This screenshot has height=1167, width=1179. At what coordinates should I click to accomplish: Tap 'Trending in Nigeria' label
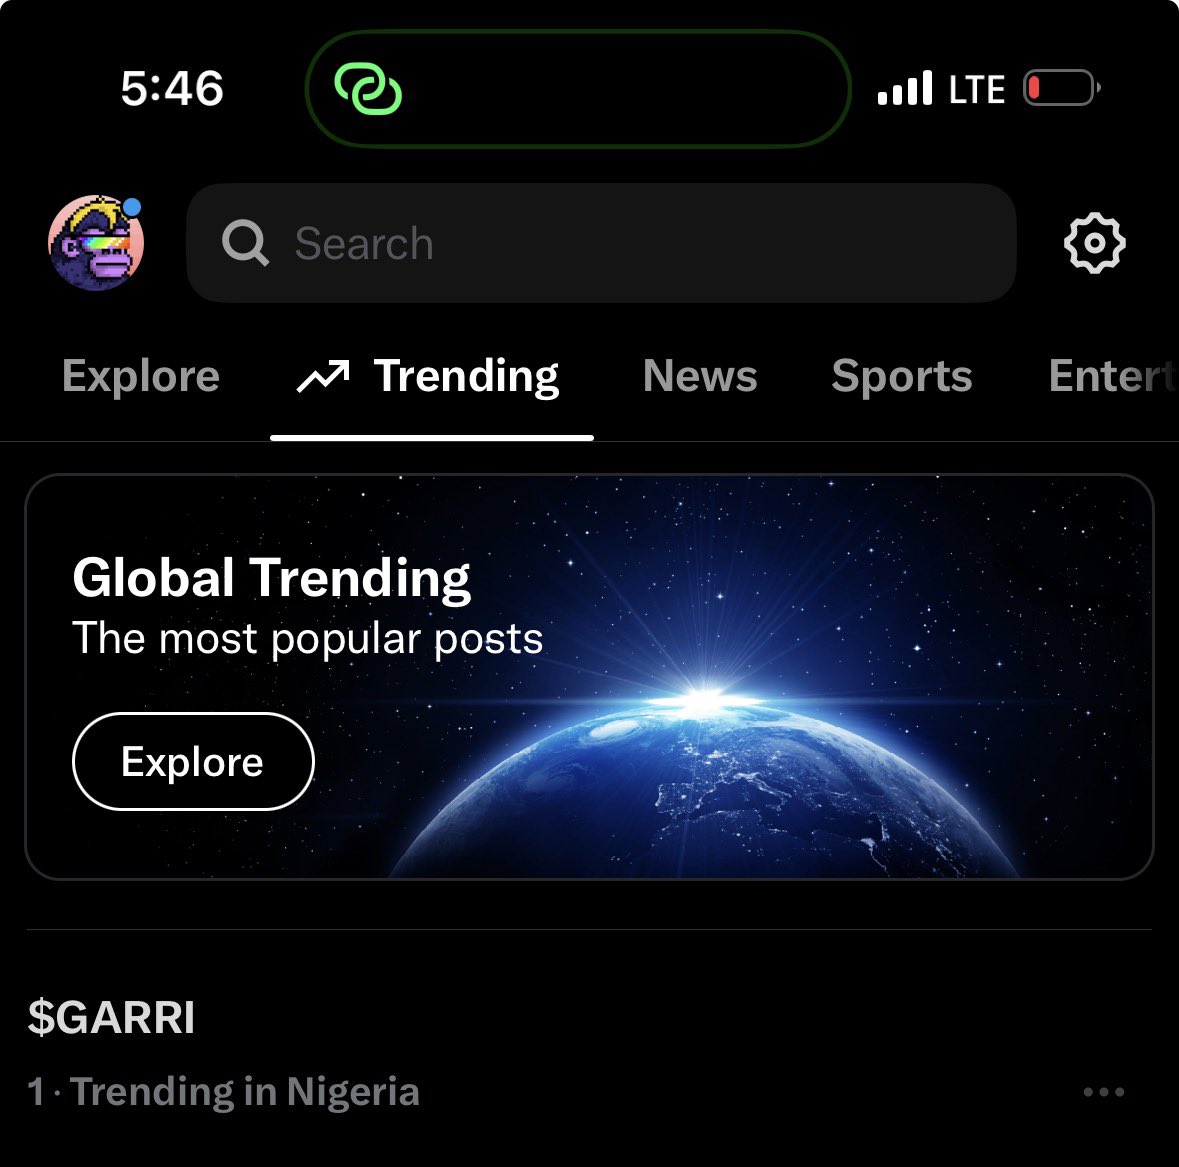(244, 1092)
